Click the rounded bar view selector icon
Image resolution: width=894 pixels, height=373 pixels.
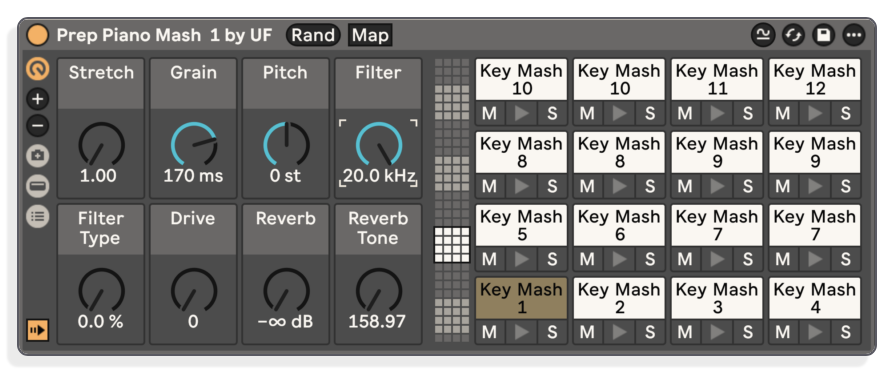point(38,186)
